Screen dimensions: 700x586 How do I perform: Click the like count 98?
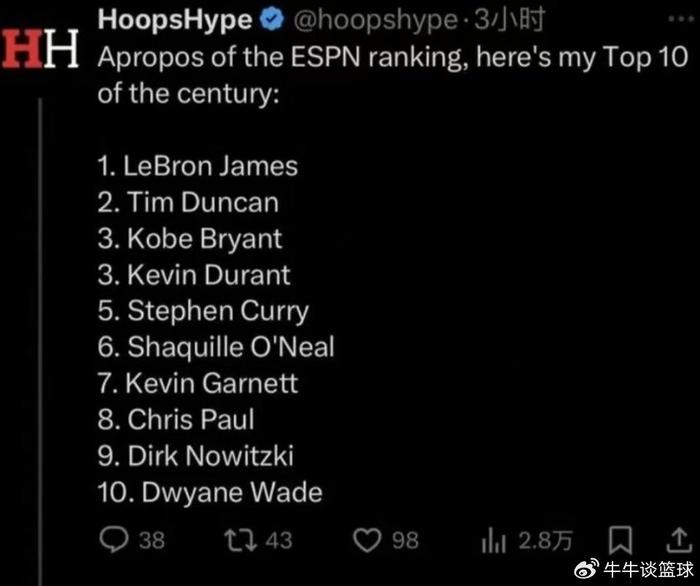point(405,540)
